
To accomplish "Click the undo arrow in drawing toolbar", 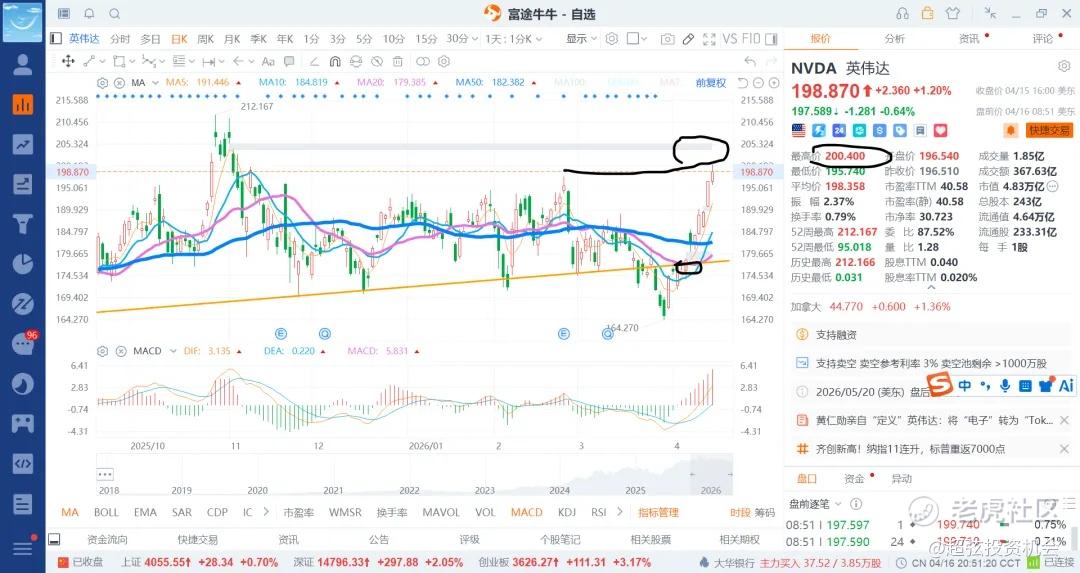I will pos(750,61).
